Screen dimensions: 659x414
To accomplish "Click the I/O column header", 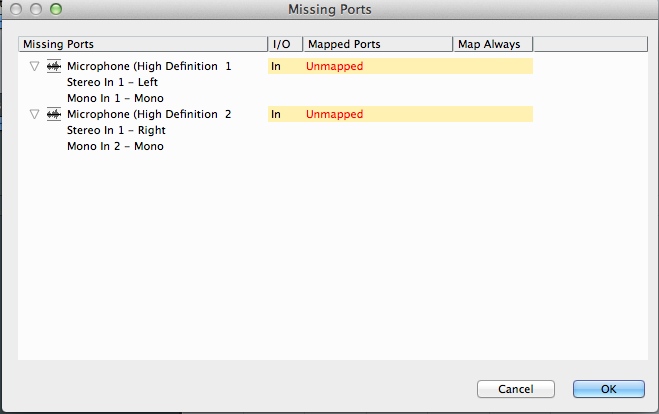I will coord(285,44).
